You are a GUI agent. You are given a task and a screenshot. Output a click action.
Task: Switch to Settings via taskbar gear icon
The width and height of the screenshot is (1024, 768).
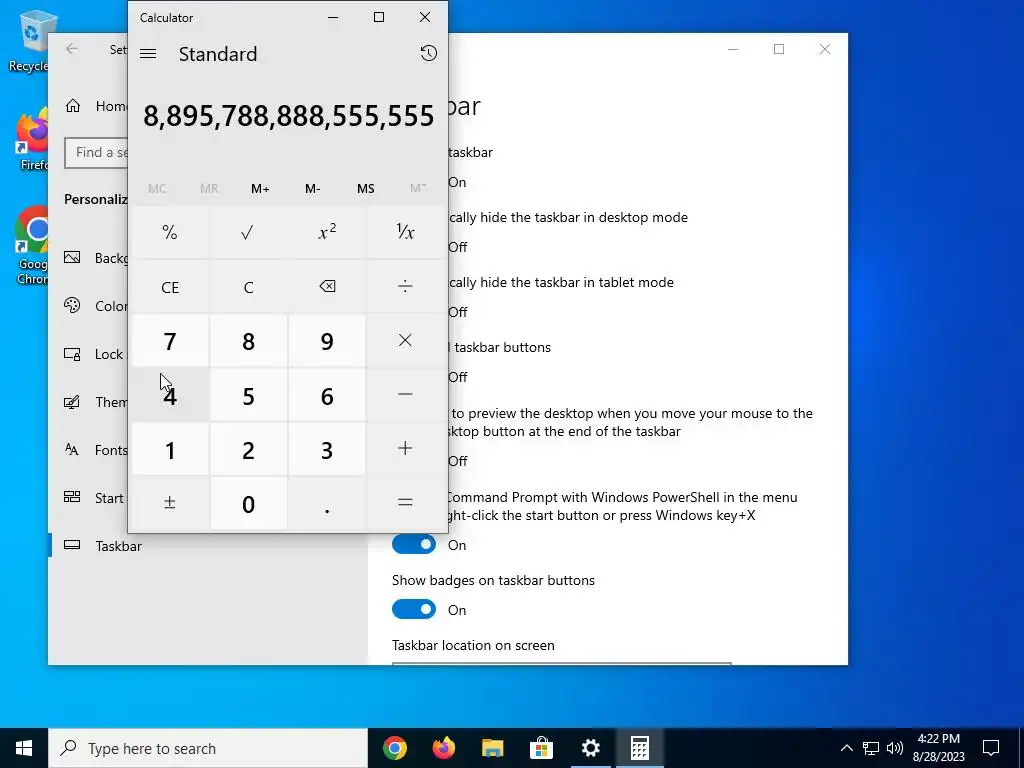590,748
